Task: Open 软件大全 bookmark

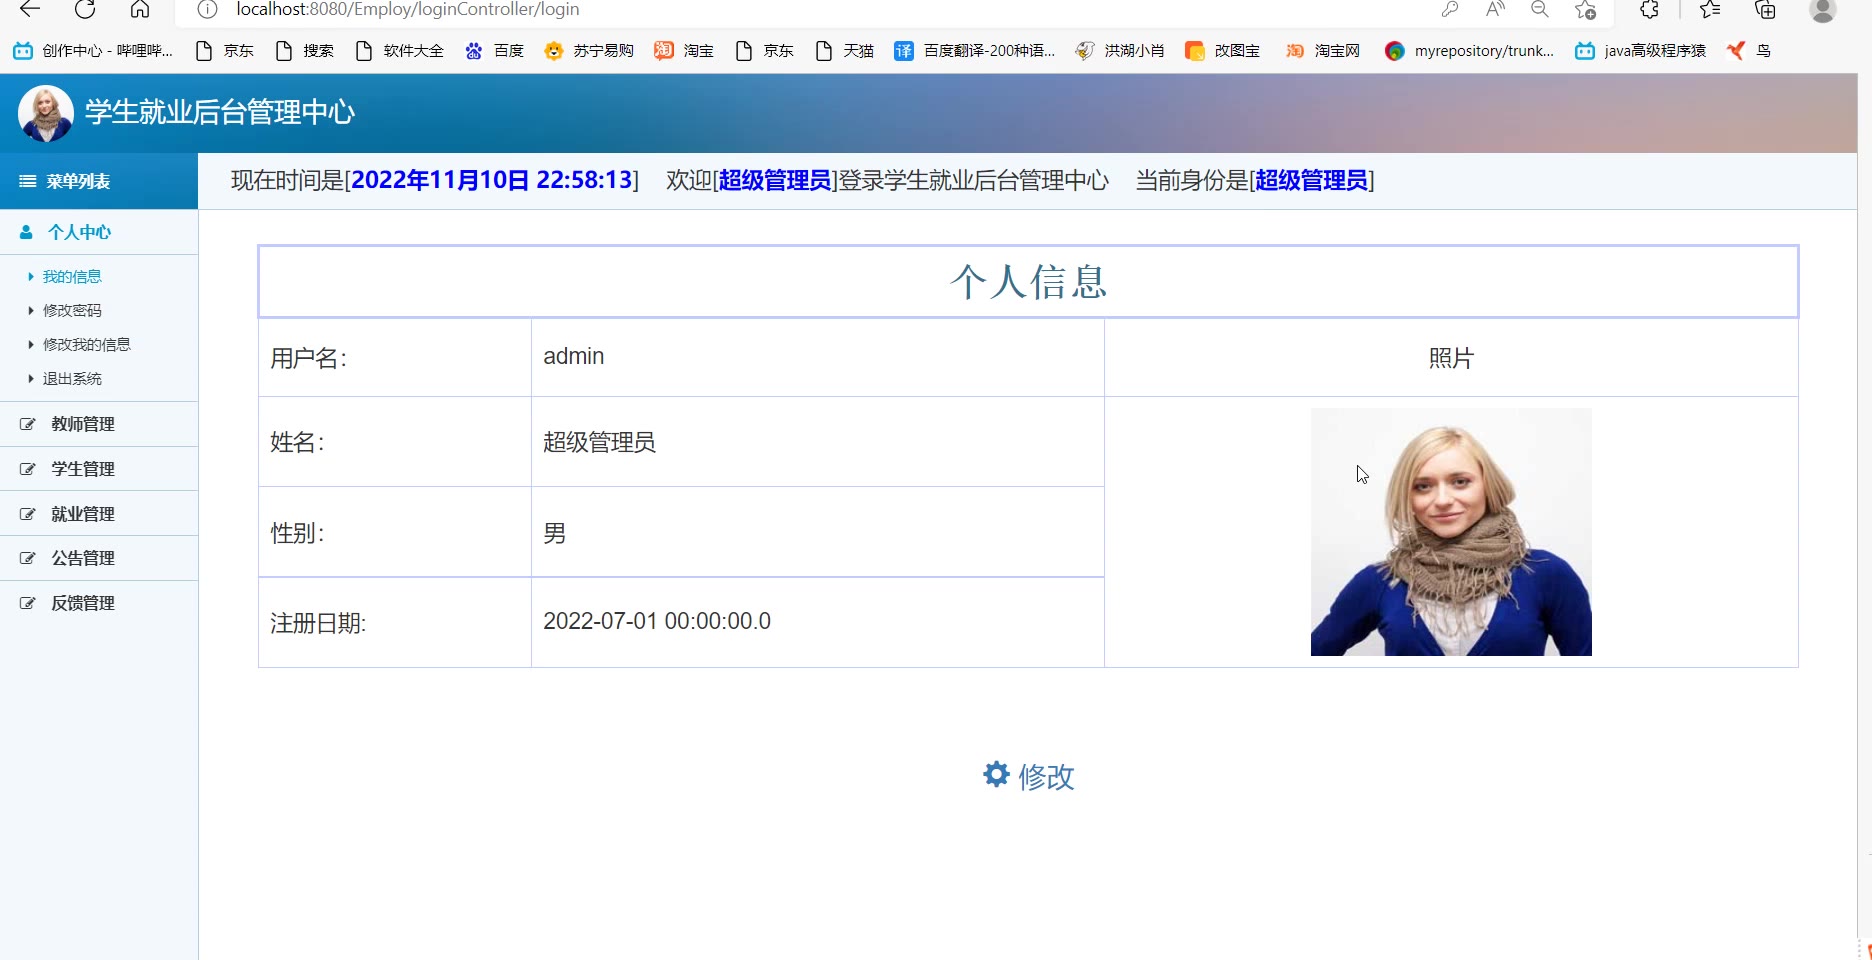Action: [x=399, y=50]
